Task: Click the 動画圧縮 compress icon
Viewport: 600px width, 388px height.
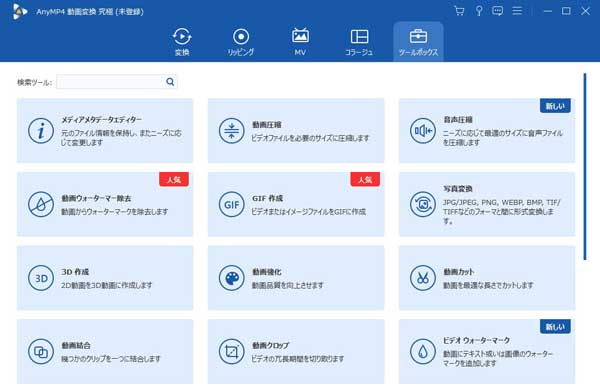Action: [x=232, y=130]
